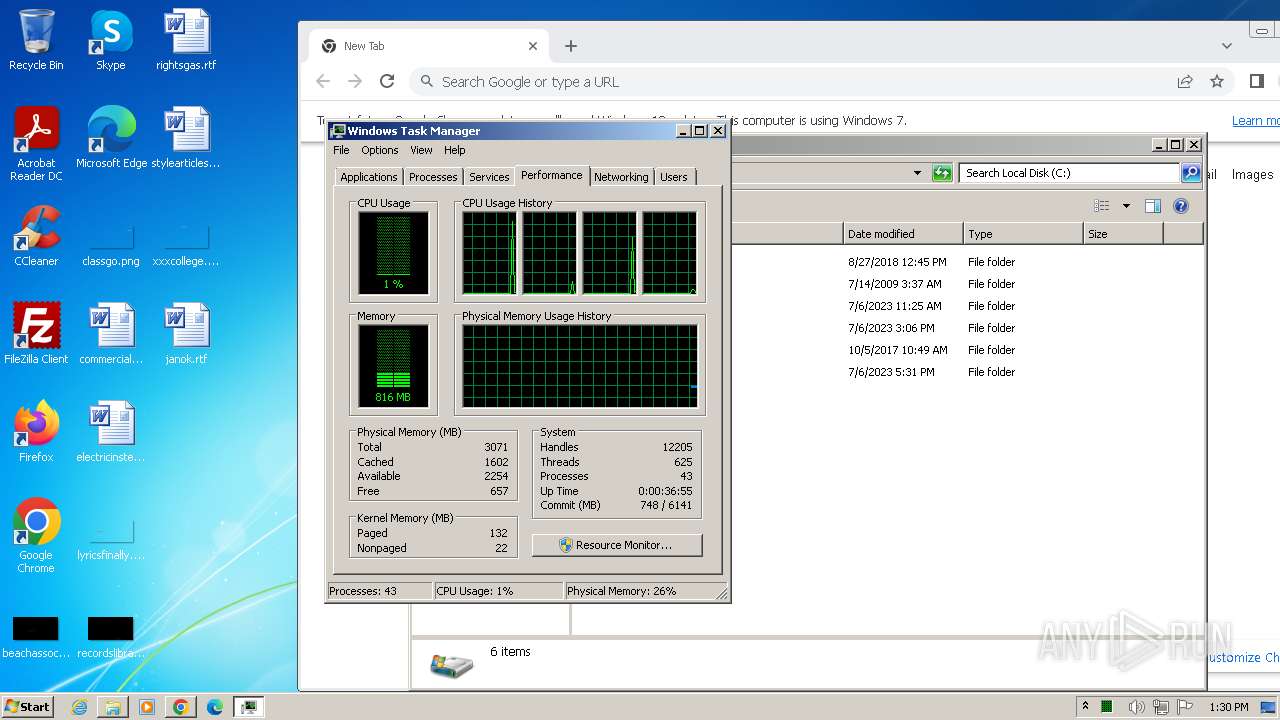The height and width of the screenshot is (720, 1280).
Task: Switch to the Services tab
Action: coord(489,177)
